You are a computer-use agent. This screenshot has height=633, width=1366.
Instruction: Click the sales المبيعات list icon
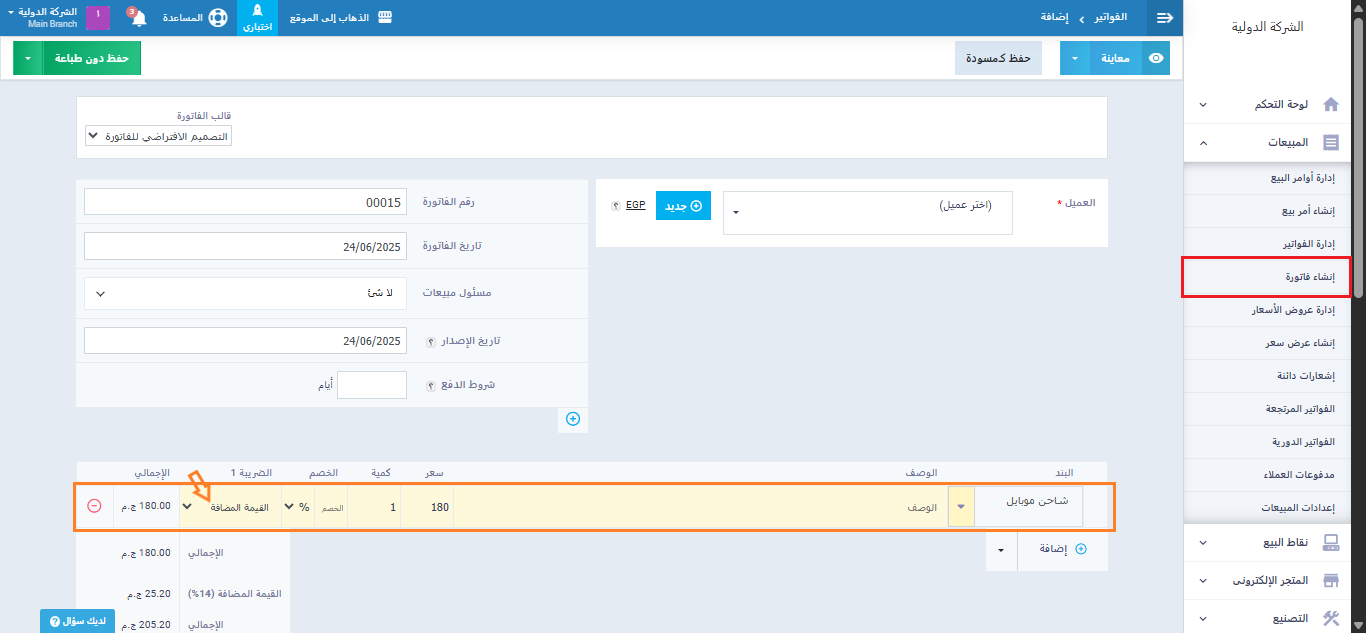1331,143
